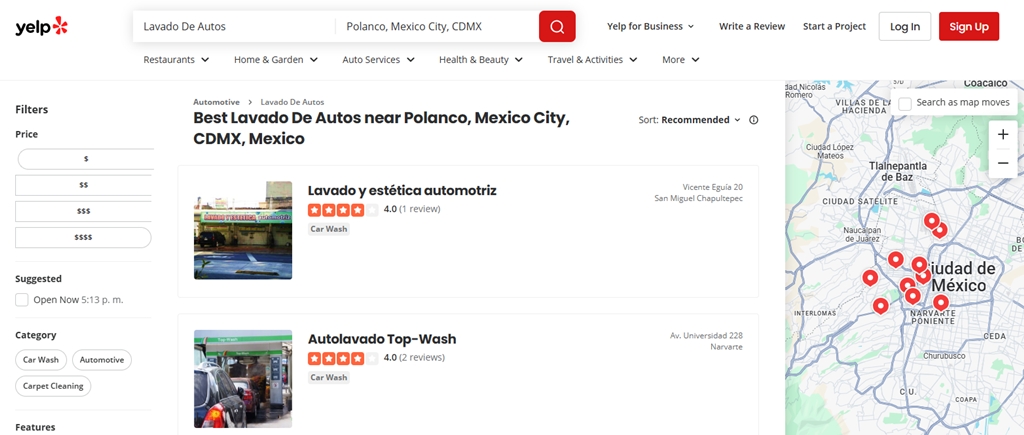Focus the Lavado De Autos search field

click(x=235, y=26)
